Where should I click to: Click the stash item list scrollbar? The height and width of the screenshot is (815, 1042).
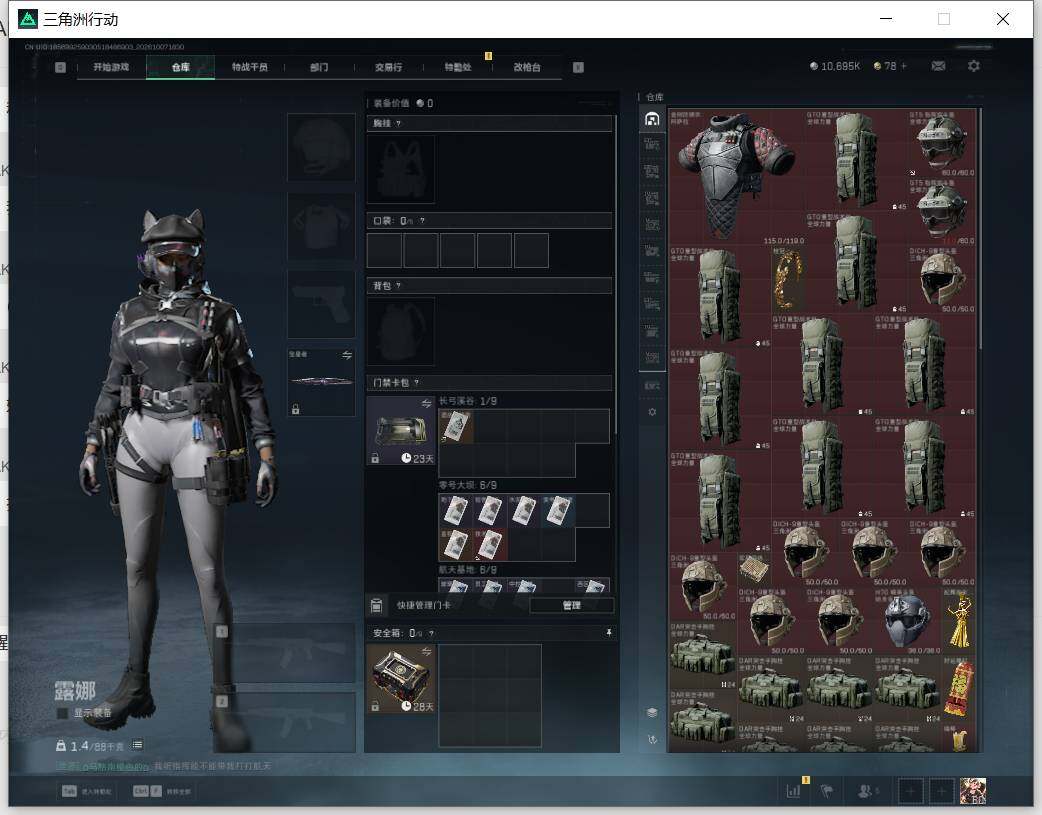981,228
